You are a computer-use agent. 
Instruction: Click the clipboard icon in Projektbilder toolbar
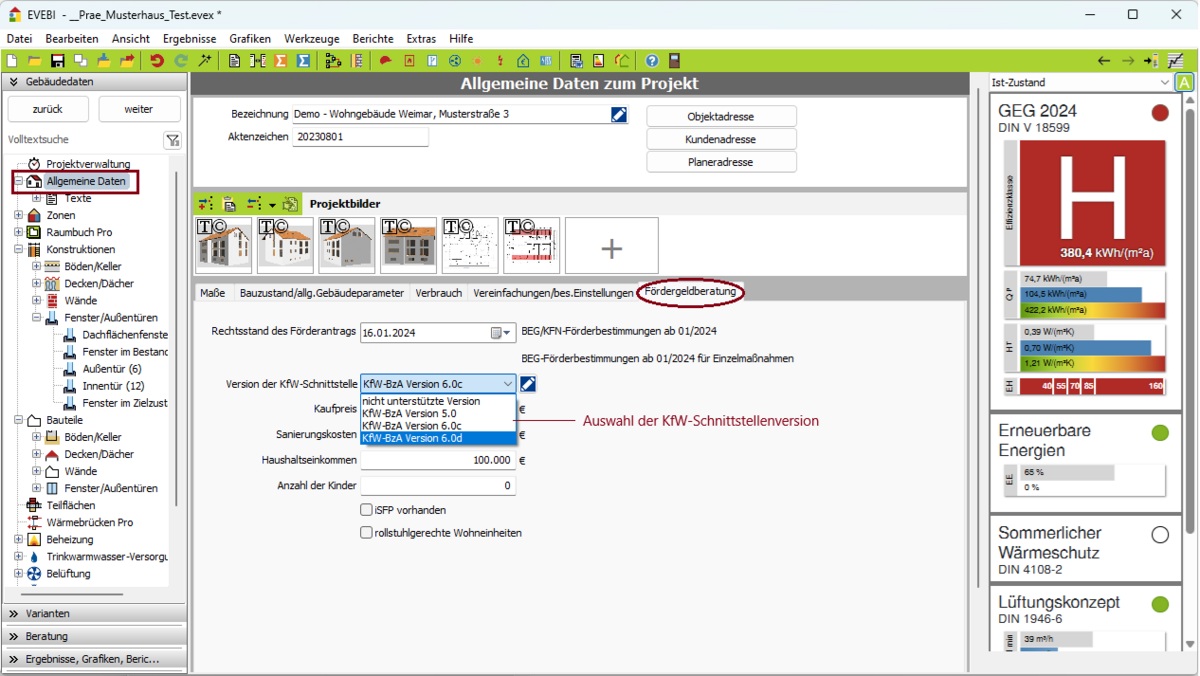click(230, 204)
